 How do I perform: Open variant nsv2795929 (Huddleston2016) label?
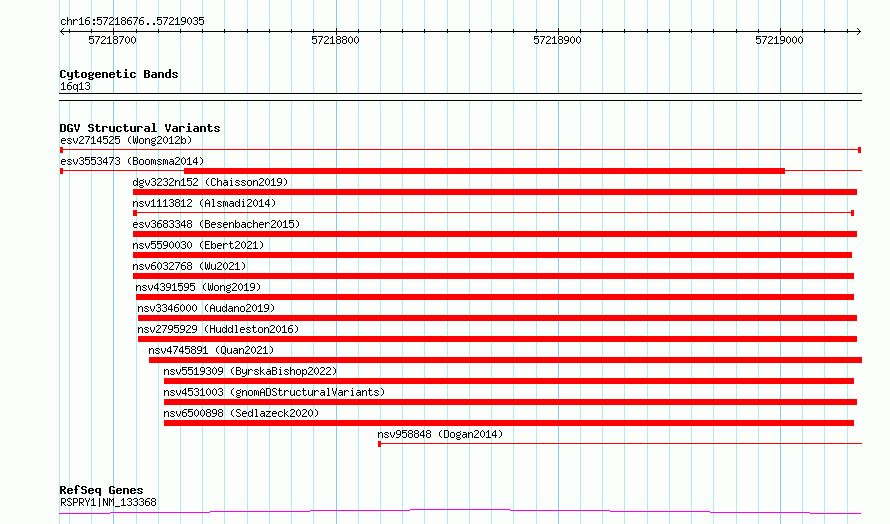[x=218, y=329]
